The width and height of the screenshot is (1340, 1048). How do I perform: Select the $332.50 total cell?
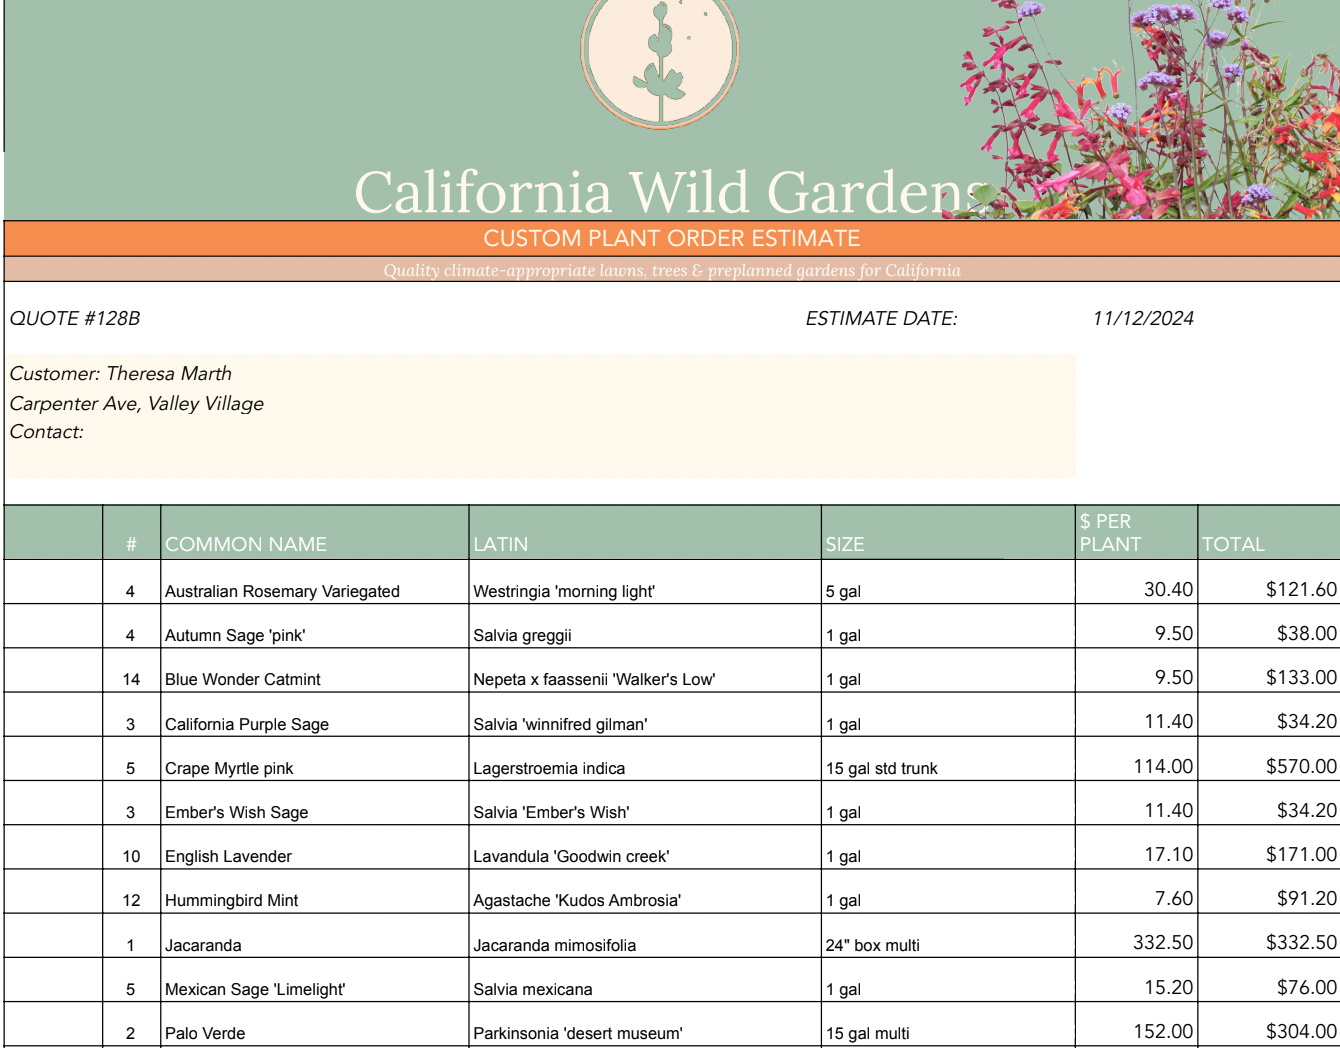[1269, 936]
